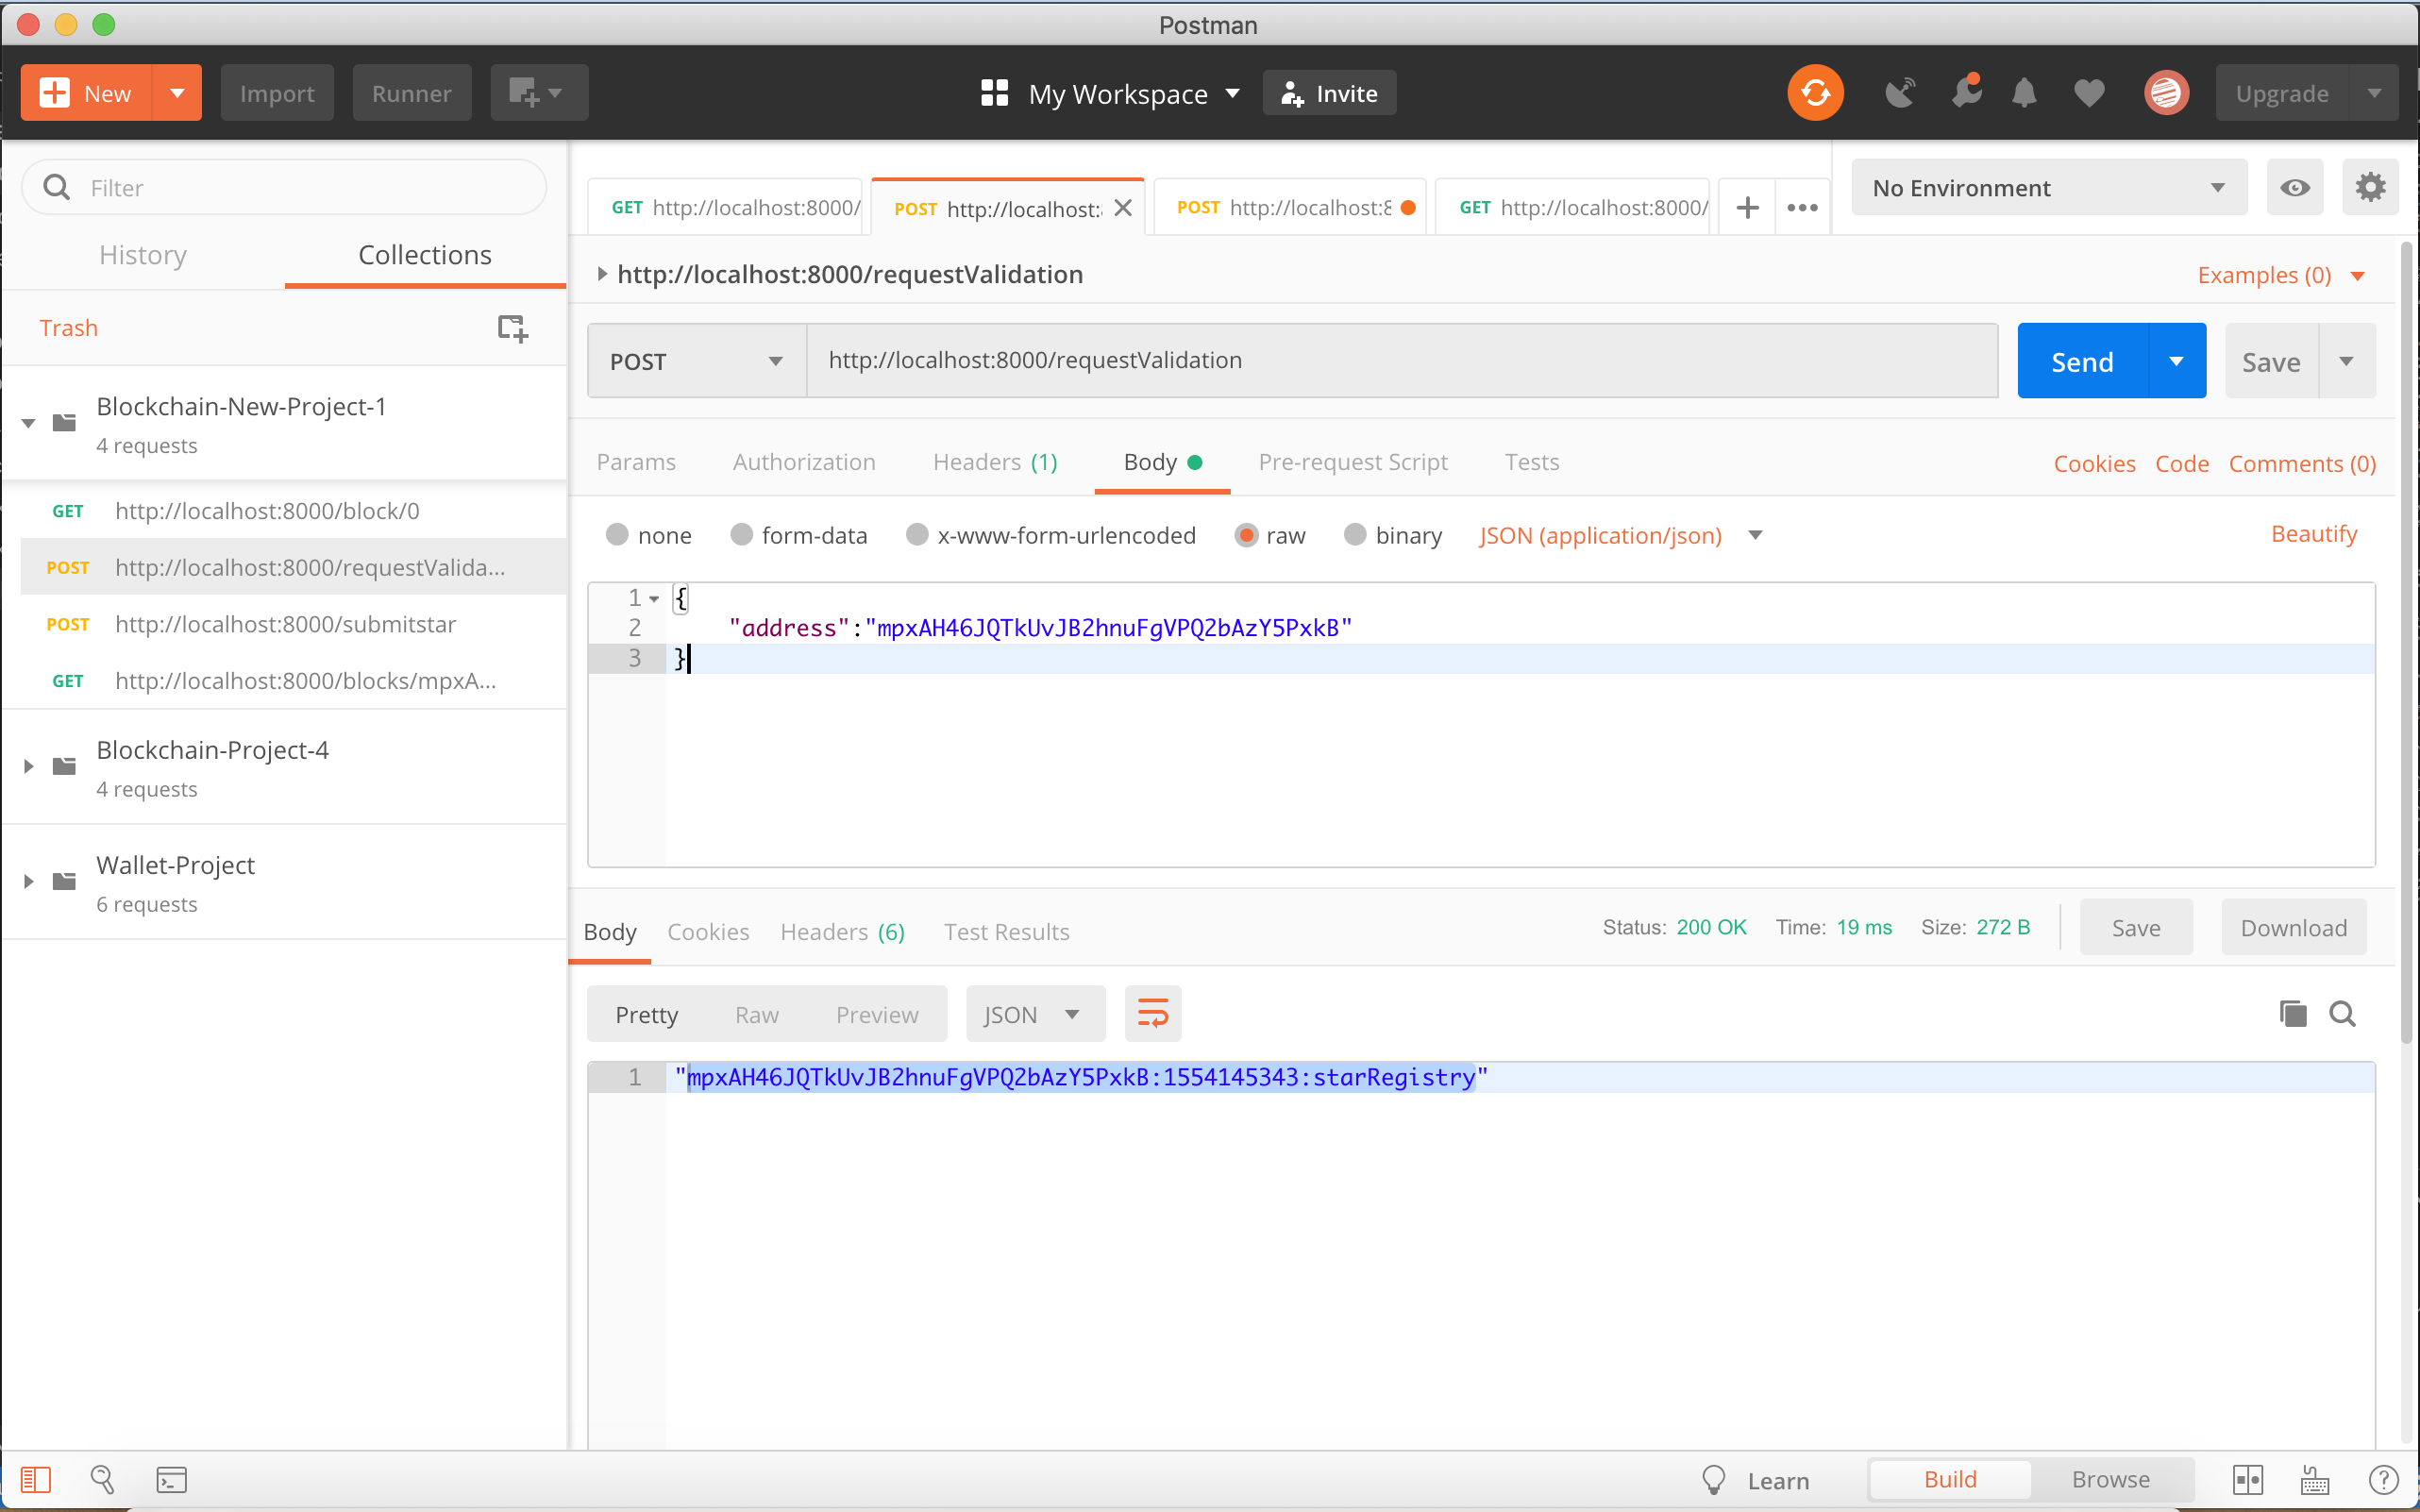Toggle sidebar visibility icon
This screenshot has height=1512, width=2420.
(x=36, y=1479)
